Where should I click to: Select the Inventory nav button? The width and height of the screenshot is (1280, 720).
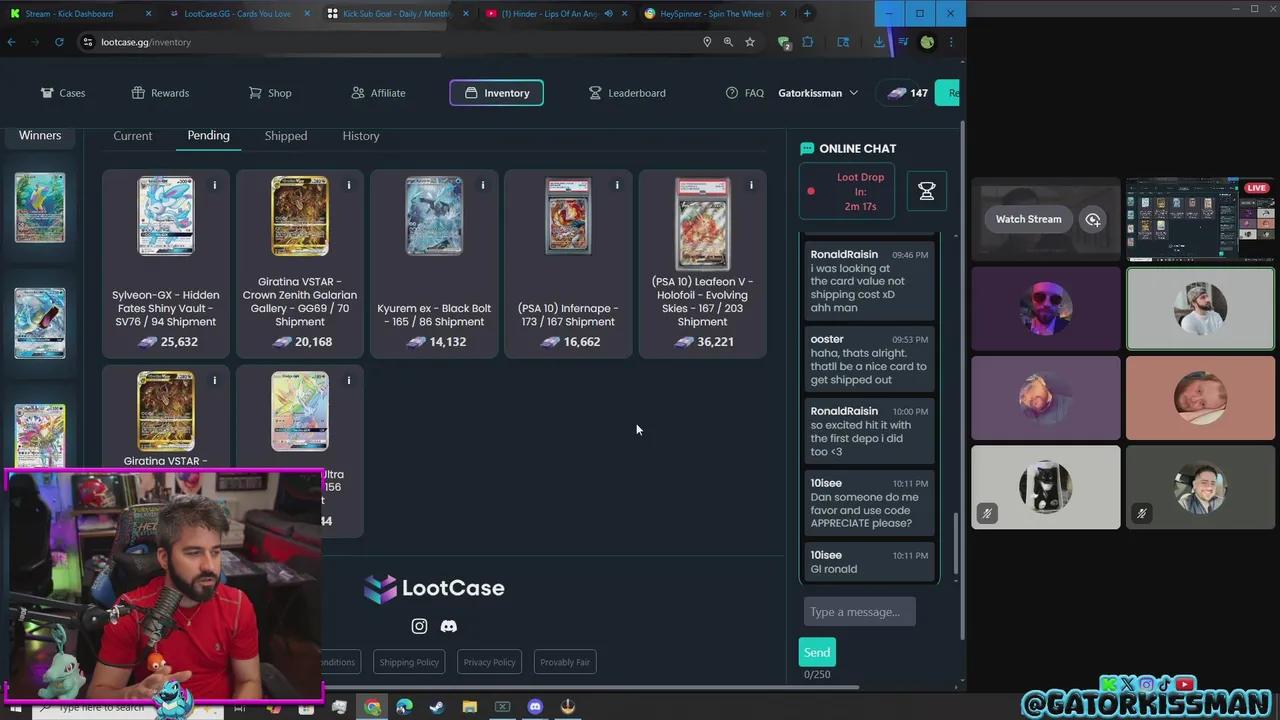497,93
